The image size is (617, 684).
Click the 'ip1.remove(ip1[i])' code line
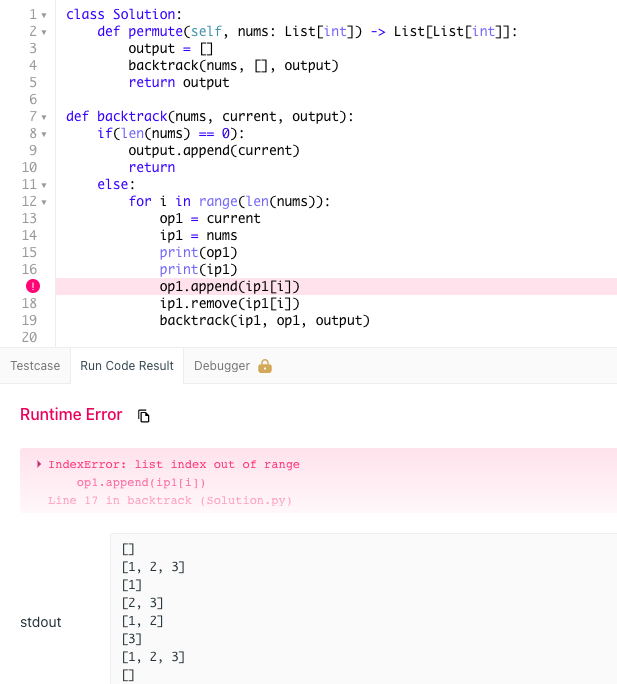click(x=230, y=304)
